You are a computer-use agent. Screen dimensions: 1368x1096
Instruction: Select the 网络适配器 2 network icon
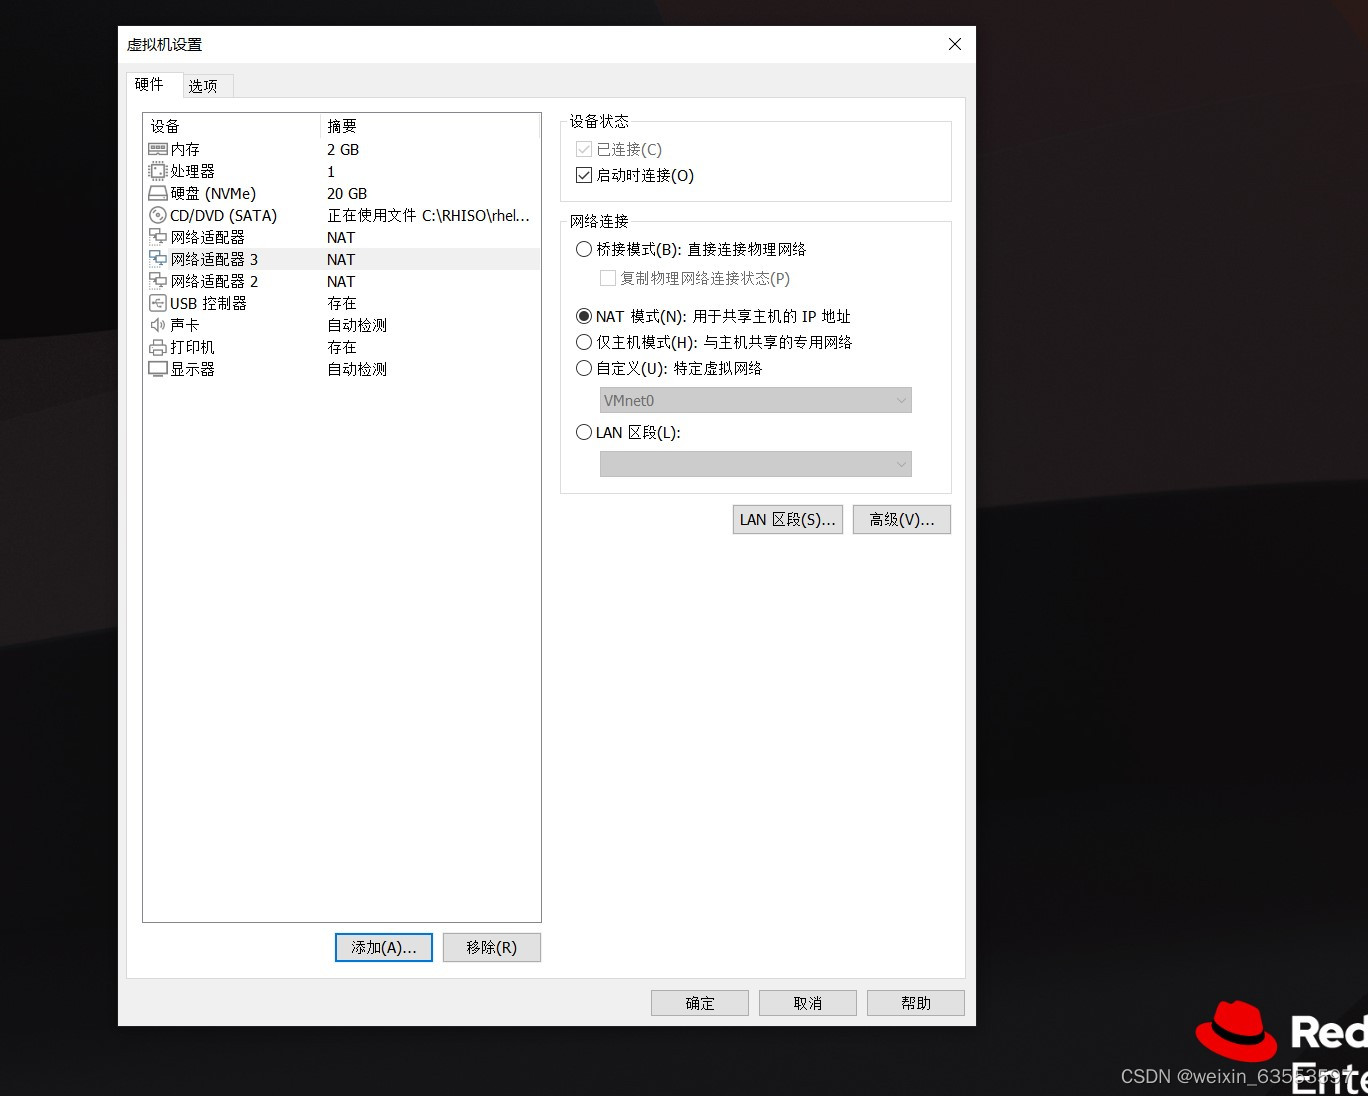tap(157, 281)
